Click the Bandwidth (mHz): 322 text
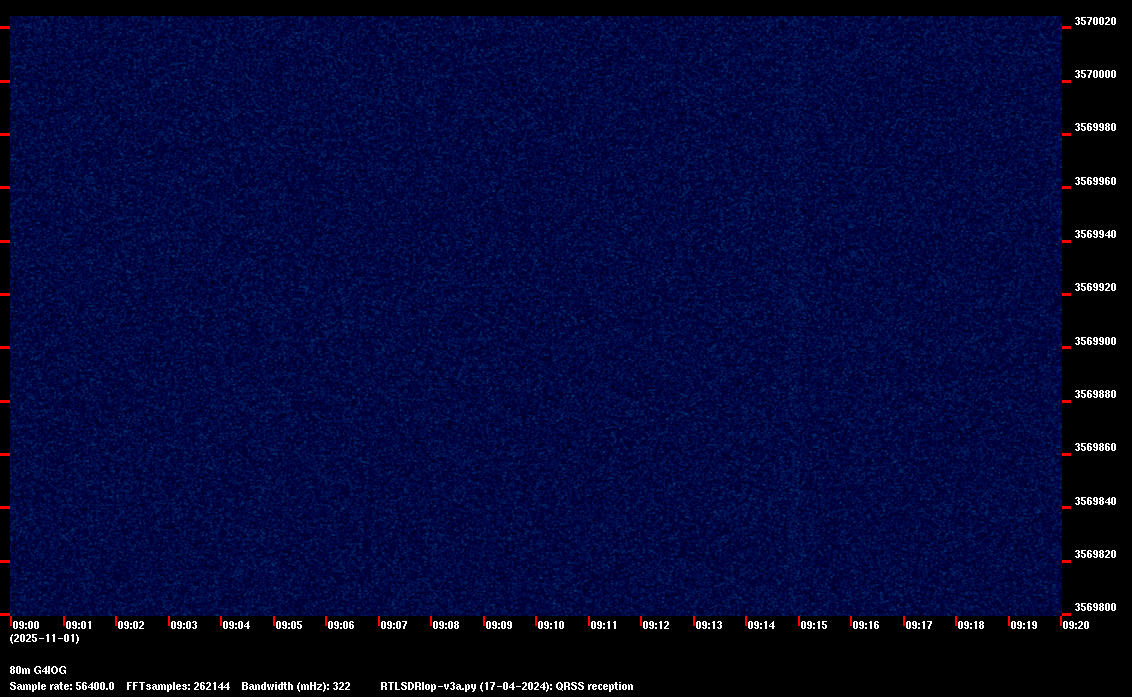 [296, 686]
